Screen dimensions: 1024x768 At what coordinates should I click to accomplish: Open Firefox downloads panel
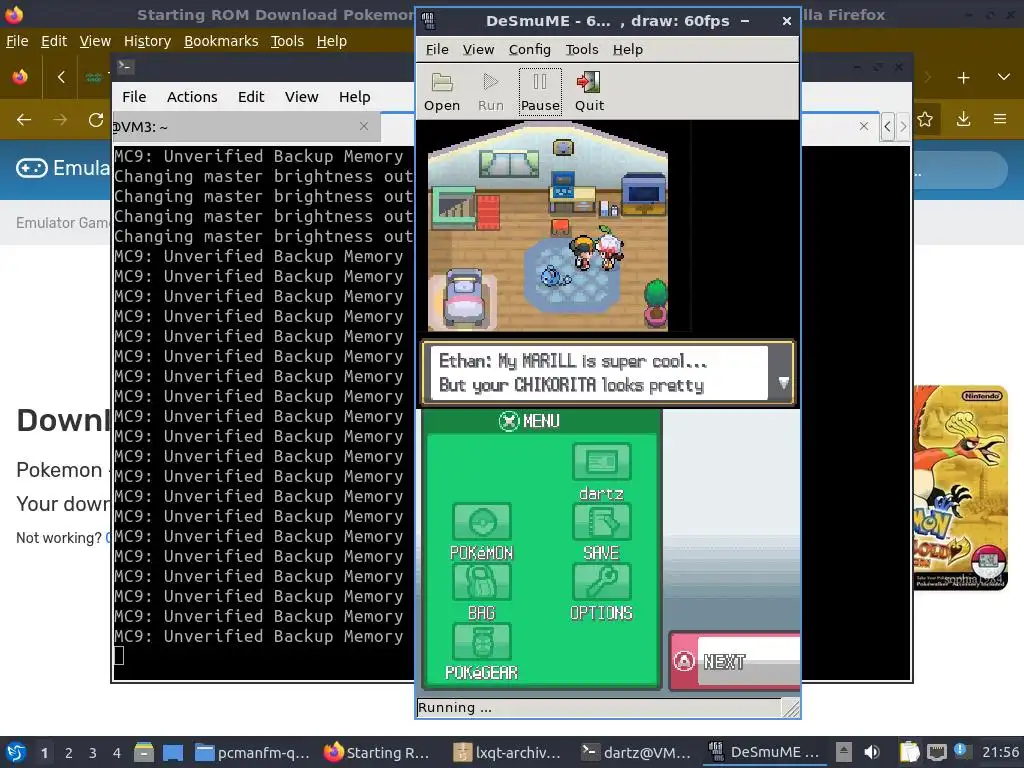[963, 119]
